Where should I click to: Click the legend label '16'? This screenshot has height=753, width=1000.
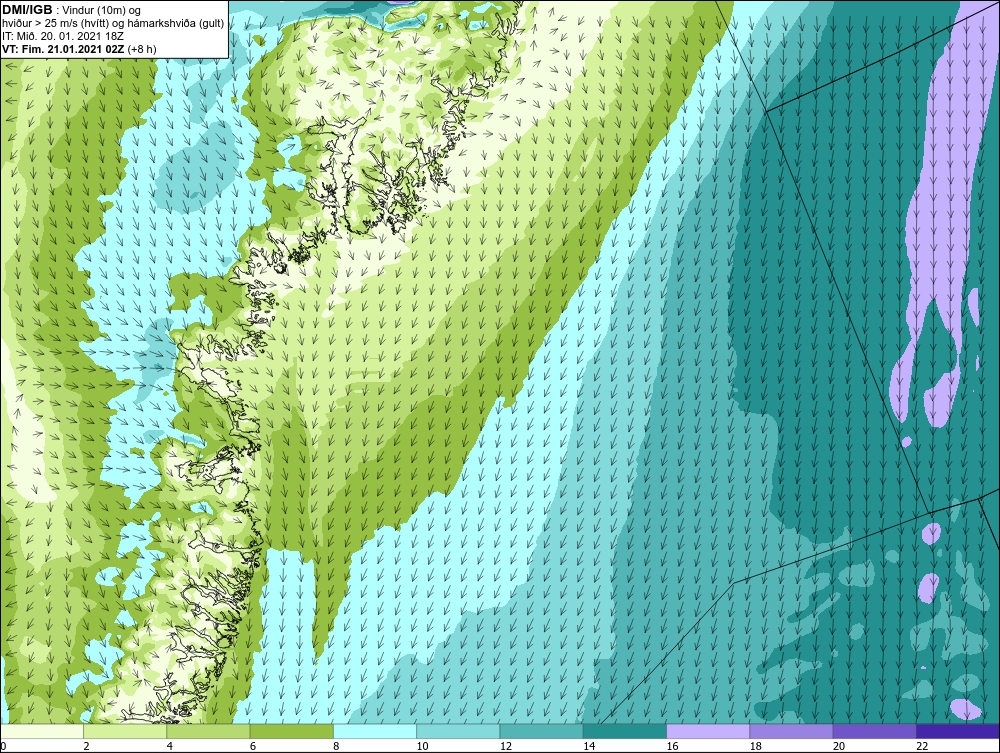coord(672,746)
